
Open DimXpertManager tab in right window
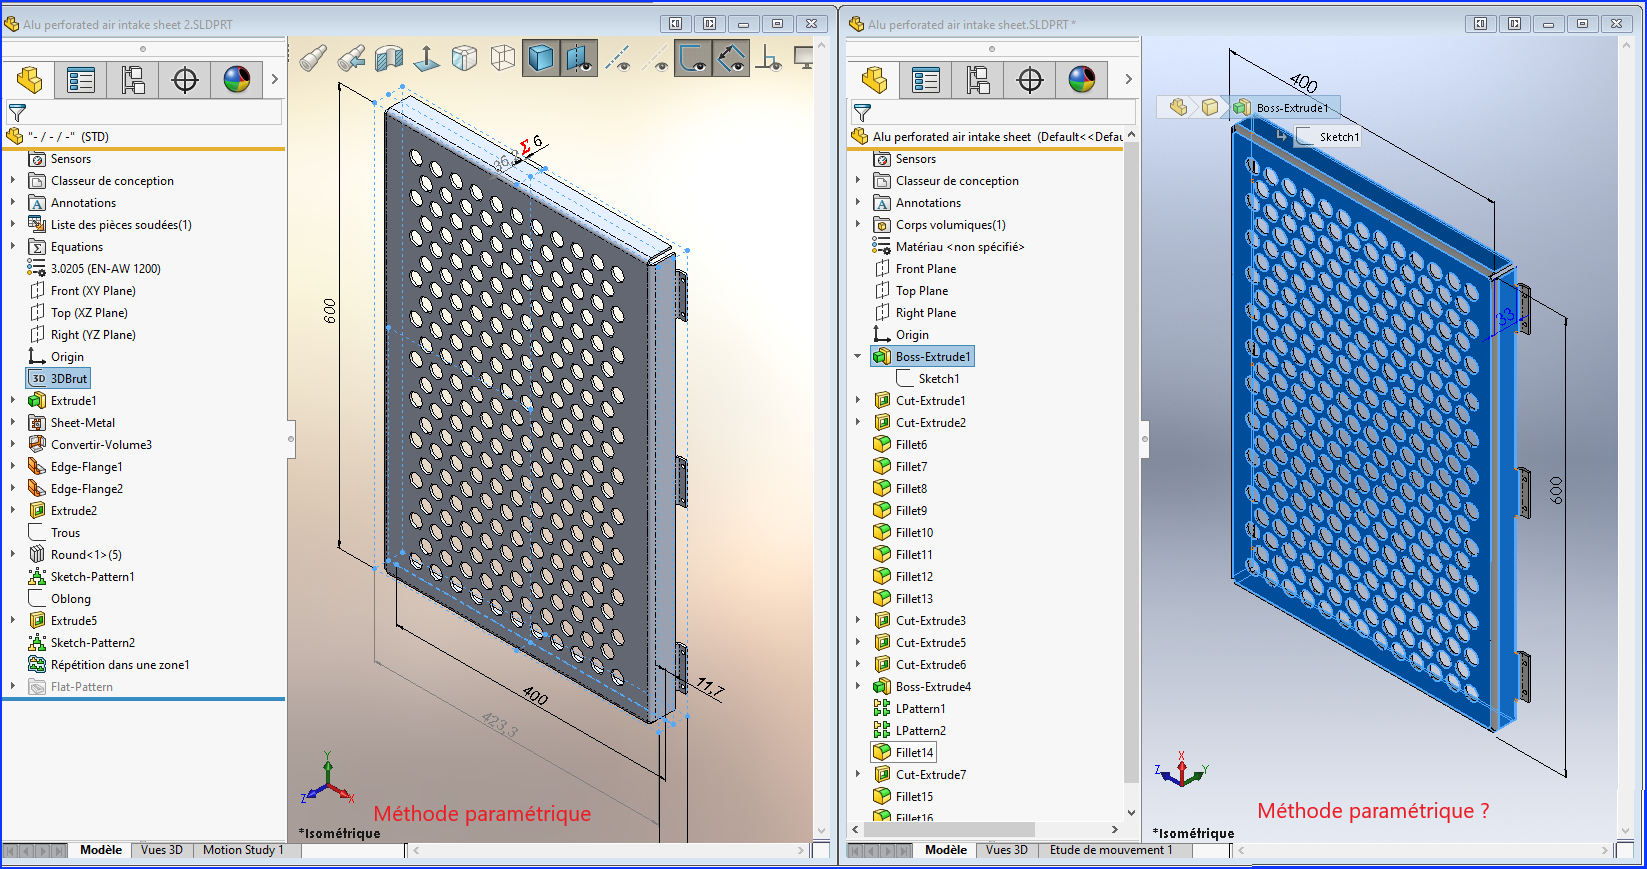coord(1030,80)
